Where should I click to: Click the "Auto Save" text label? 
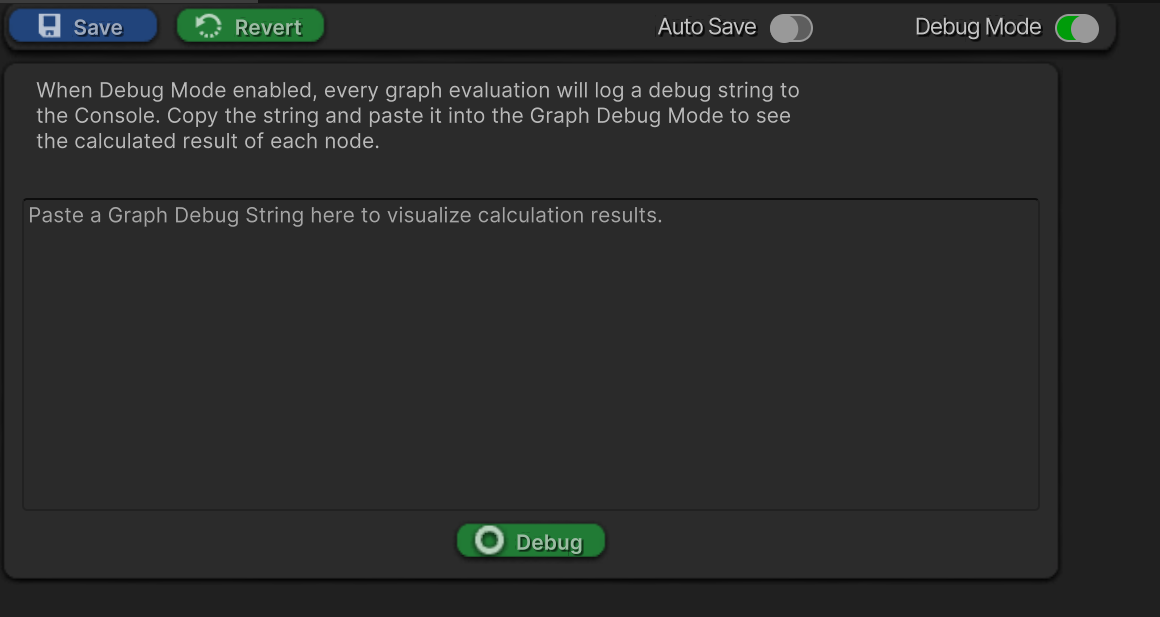click(x=706, y=27)
